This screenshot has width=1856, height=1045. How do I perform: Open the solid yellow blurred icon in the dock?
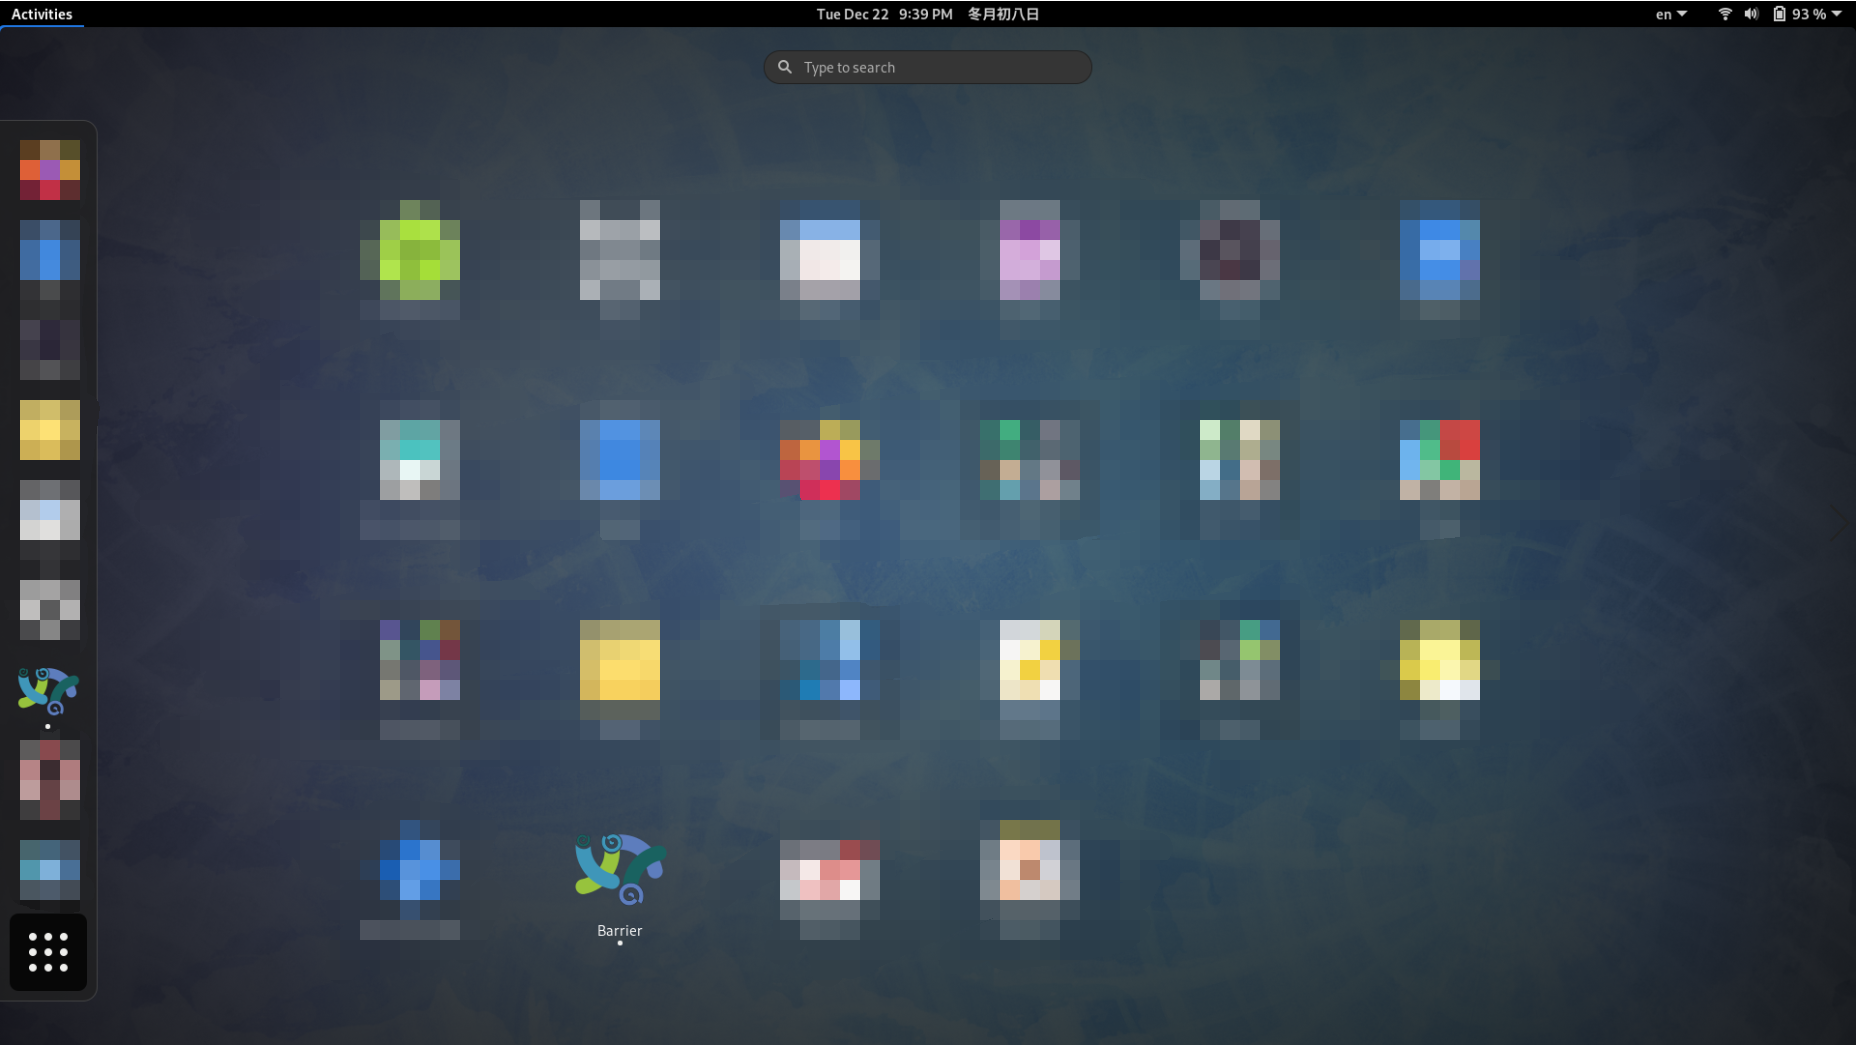pyautogui.click(x=49, y=430)
